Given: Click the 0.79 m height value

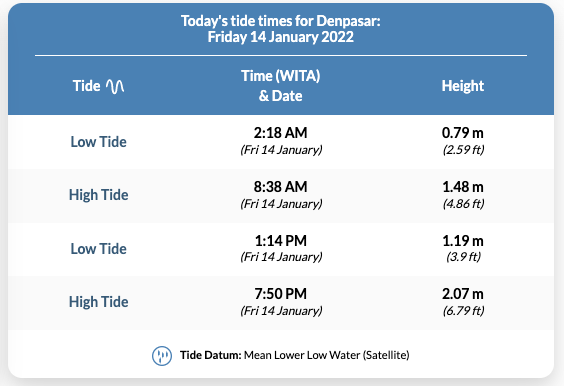Looking at the screenshot, I should tap(463, 133).
